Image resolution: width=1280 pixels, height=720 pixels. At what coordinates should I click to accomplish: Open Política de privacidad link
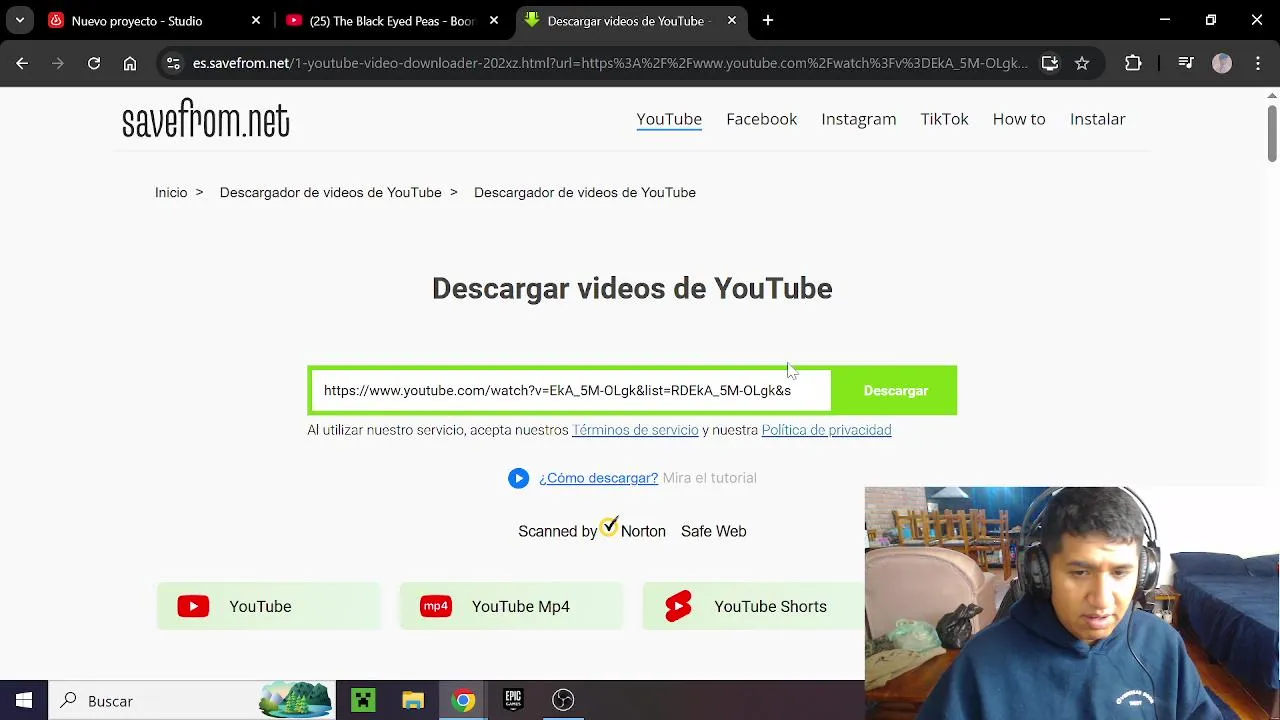click(x=826, y=430)
